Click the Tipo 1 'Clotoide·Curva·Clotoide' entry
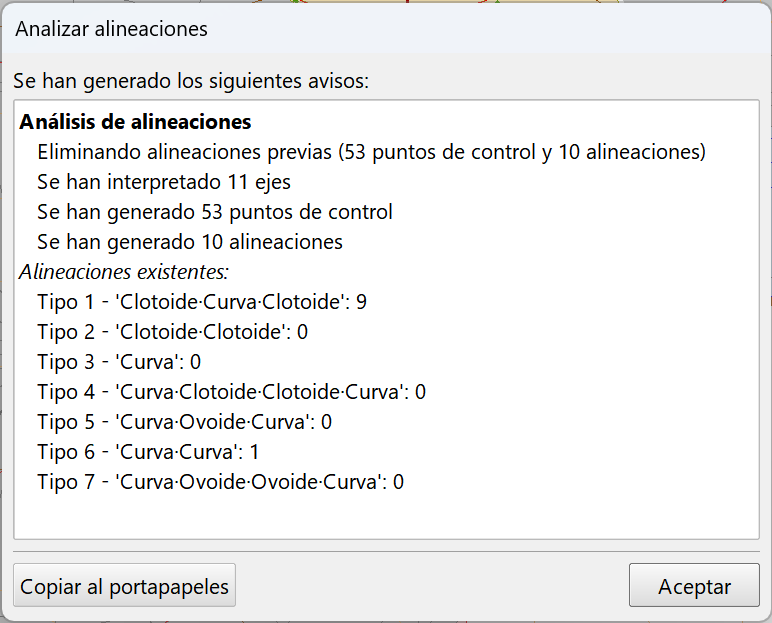The width and height of the screenshot is (772, 623). 202,301
